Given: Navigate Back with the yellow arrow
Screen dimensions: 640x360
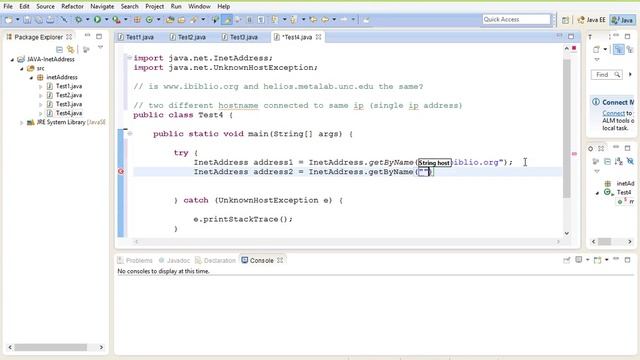Looking at the screenshot, I should click(325, 20).
